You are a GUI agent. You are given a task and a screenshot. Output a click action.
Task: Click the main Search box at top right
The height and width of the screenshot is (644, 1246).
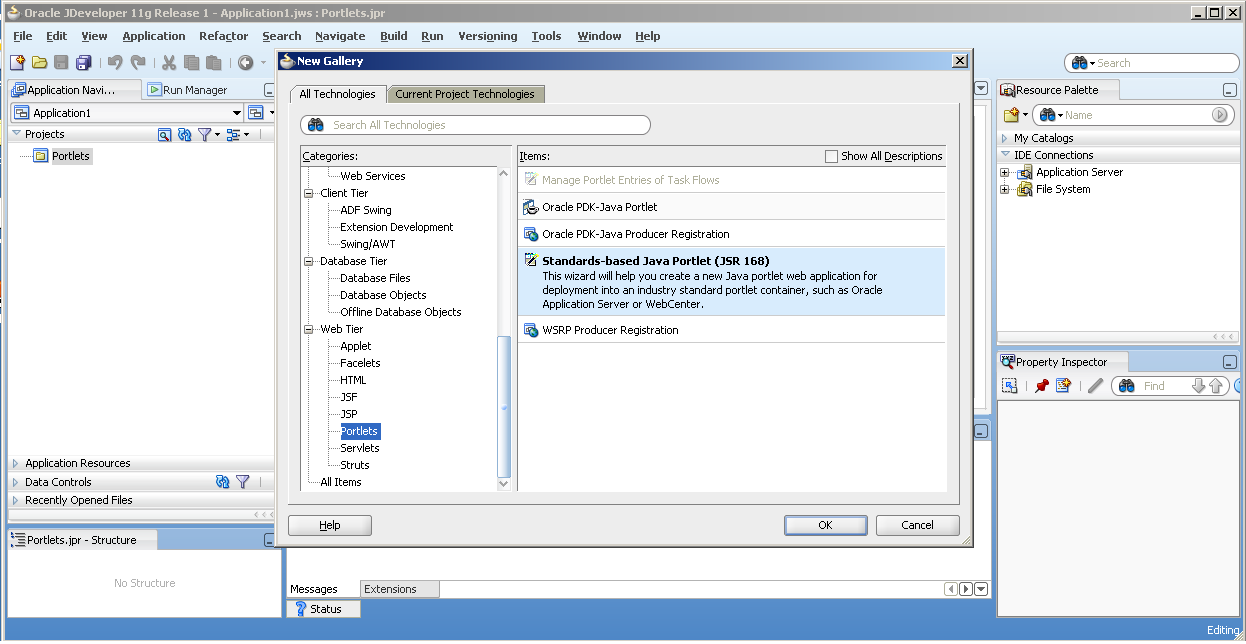(x=1152, y=63)
